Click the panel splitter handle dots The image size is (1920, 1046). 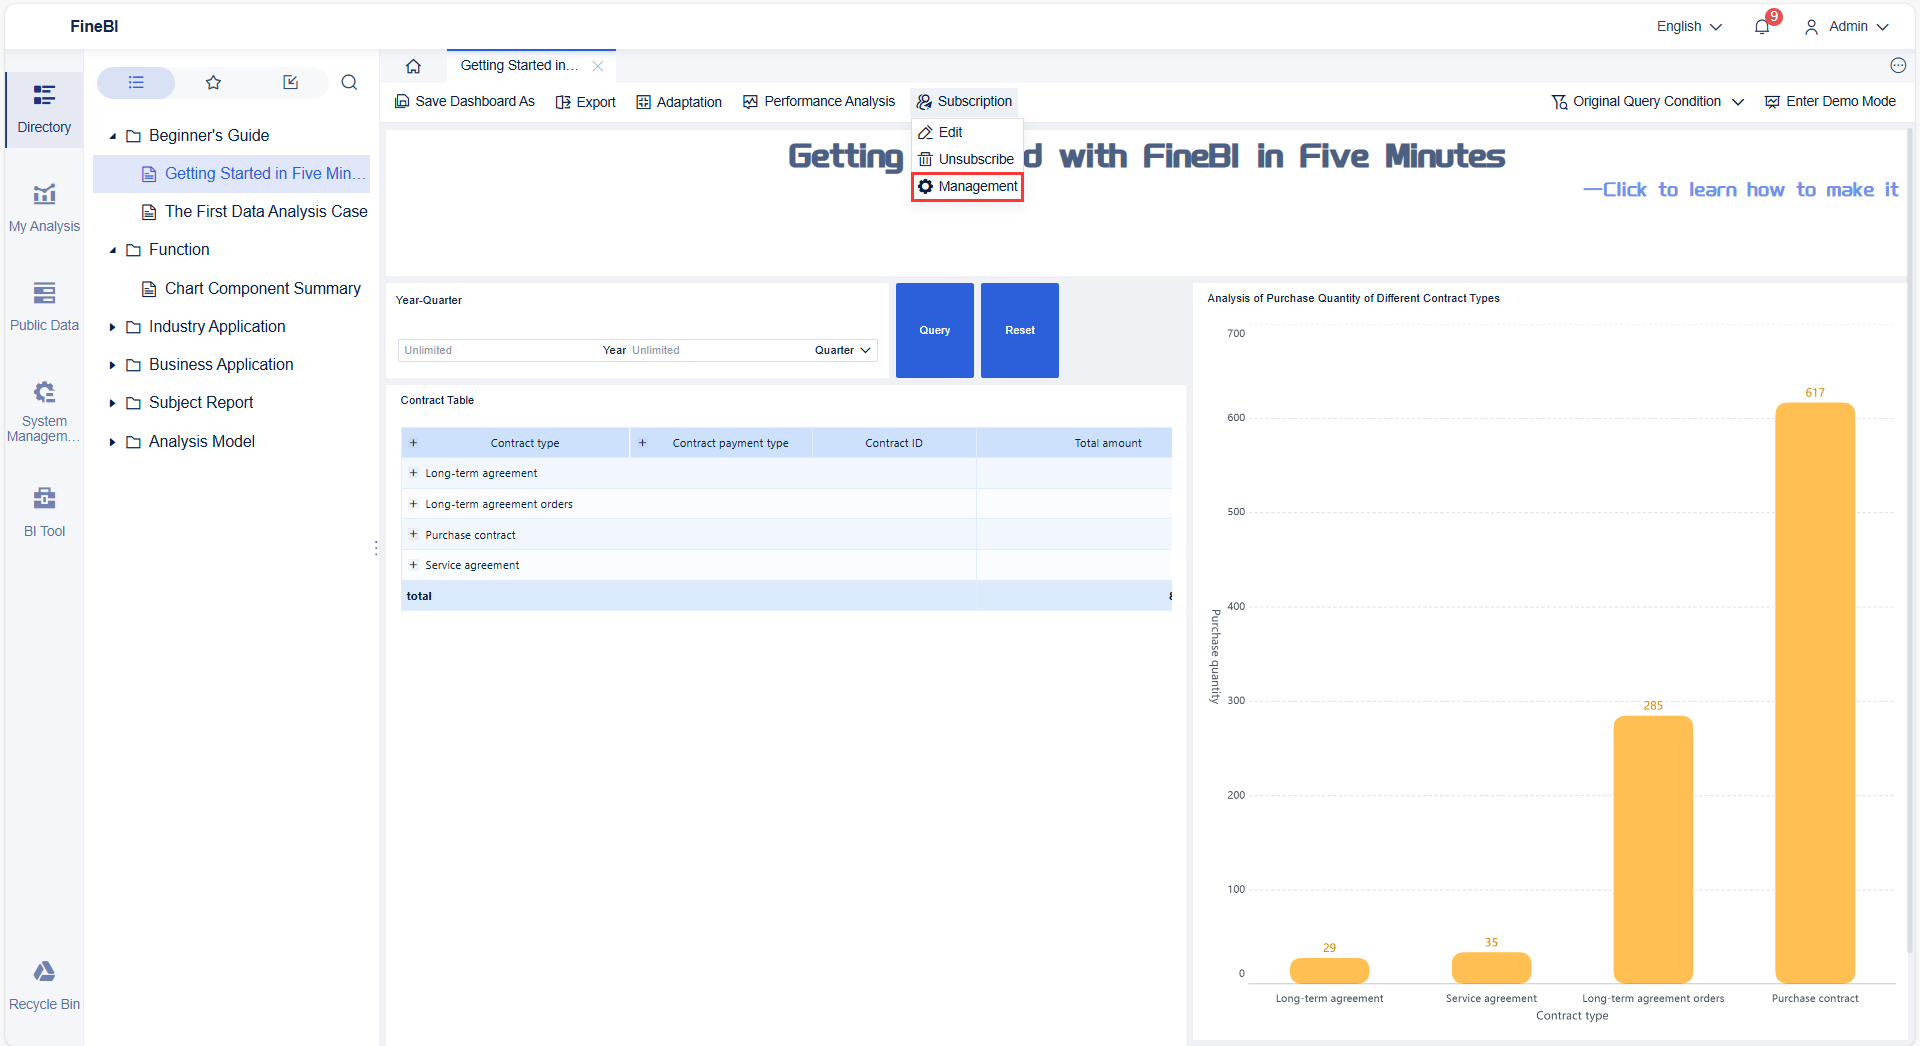(x=376, y=548)
